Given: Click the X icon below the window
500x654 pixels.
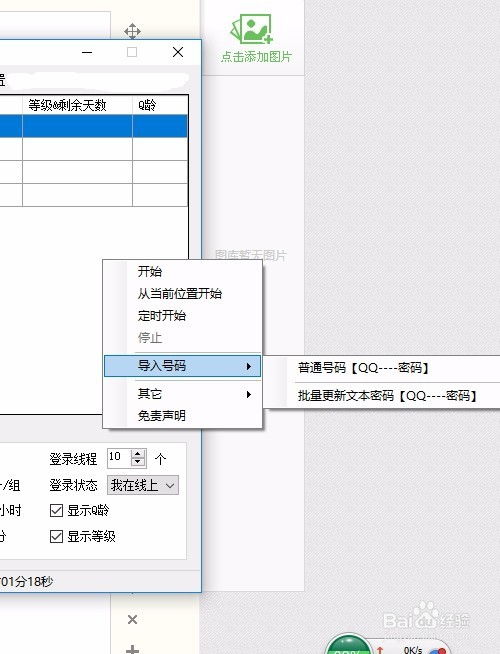Looking at the screenshot, I should pos(132,620).
